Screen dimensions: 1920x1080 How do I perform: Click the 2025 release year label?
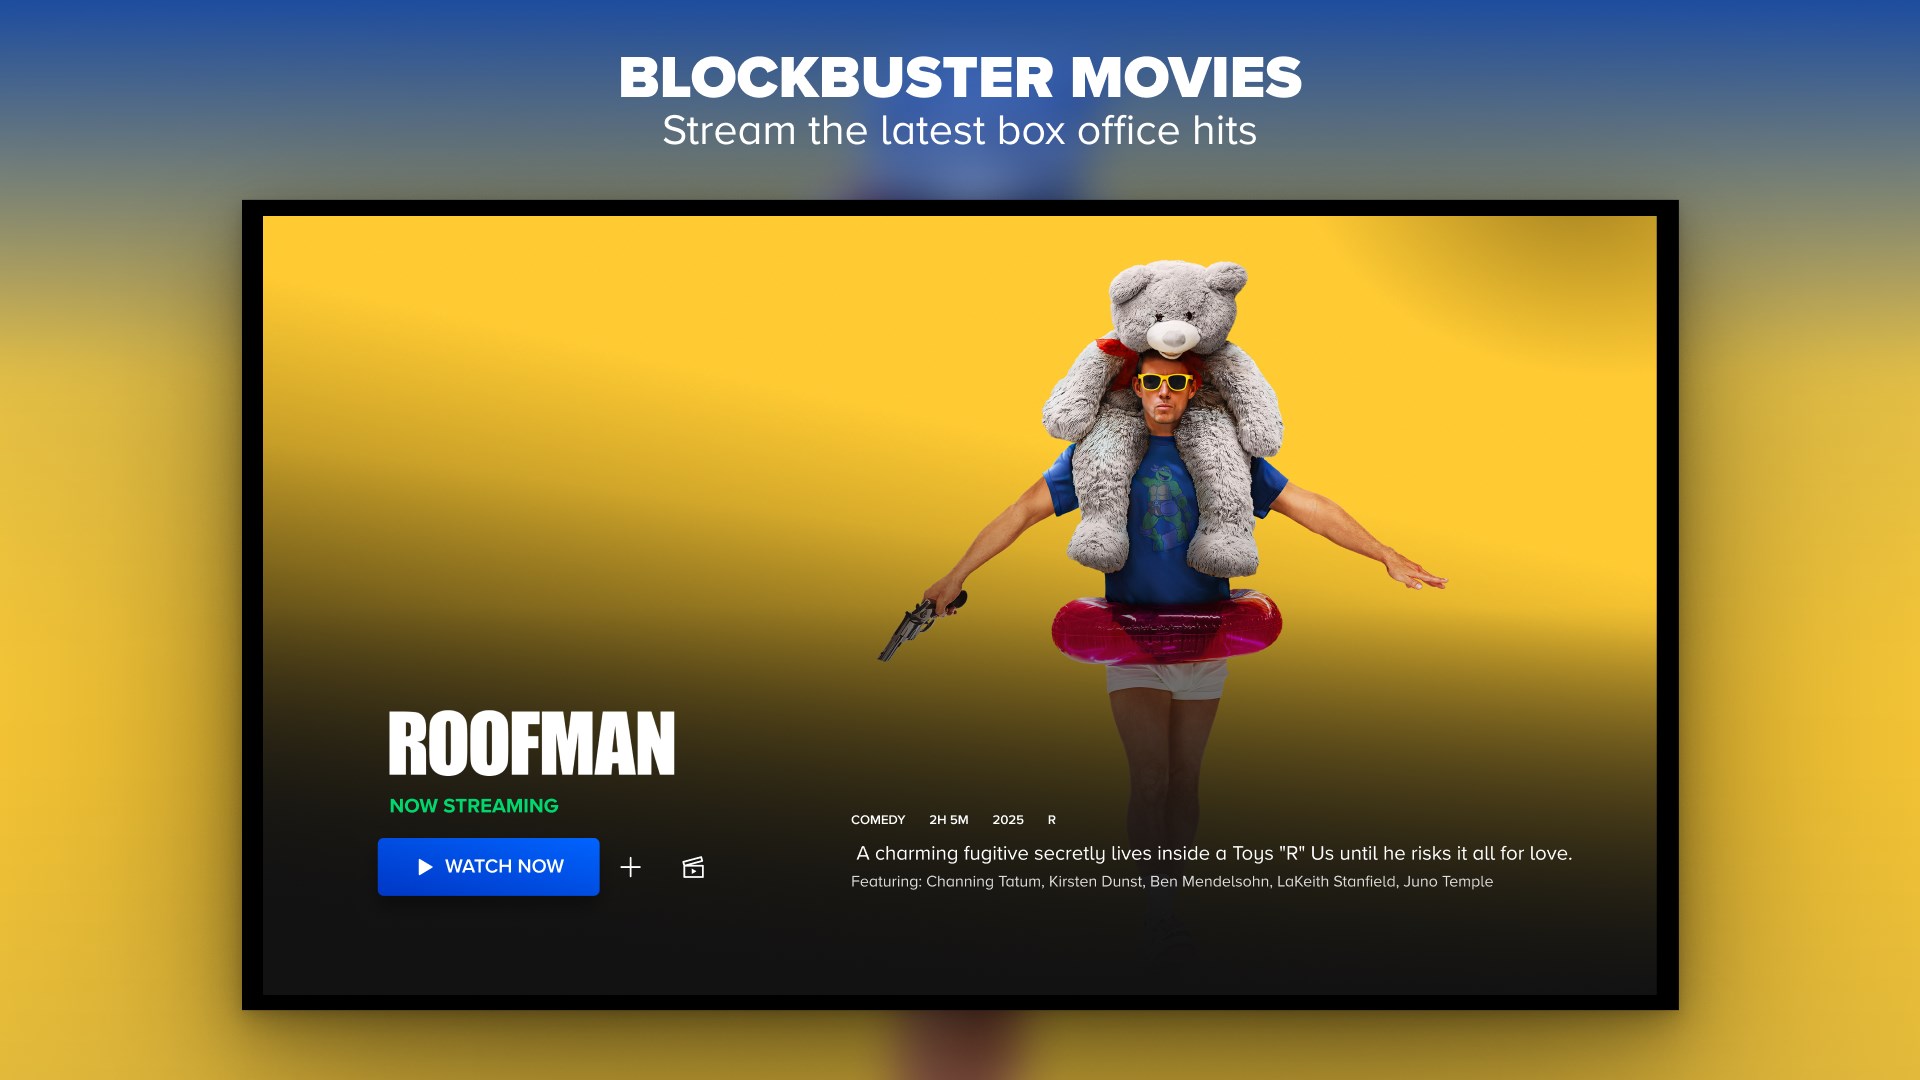click(x=1009, y=820)
